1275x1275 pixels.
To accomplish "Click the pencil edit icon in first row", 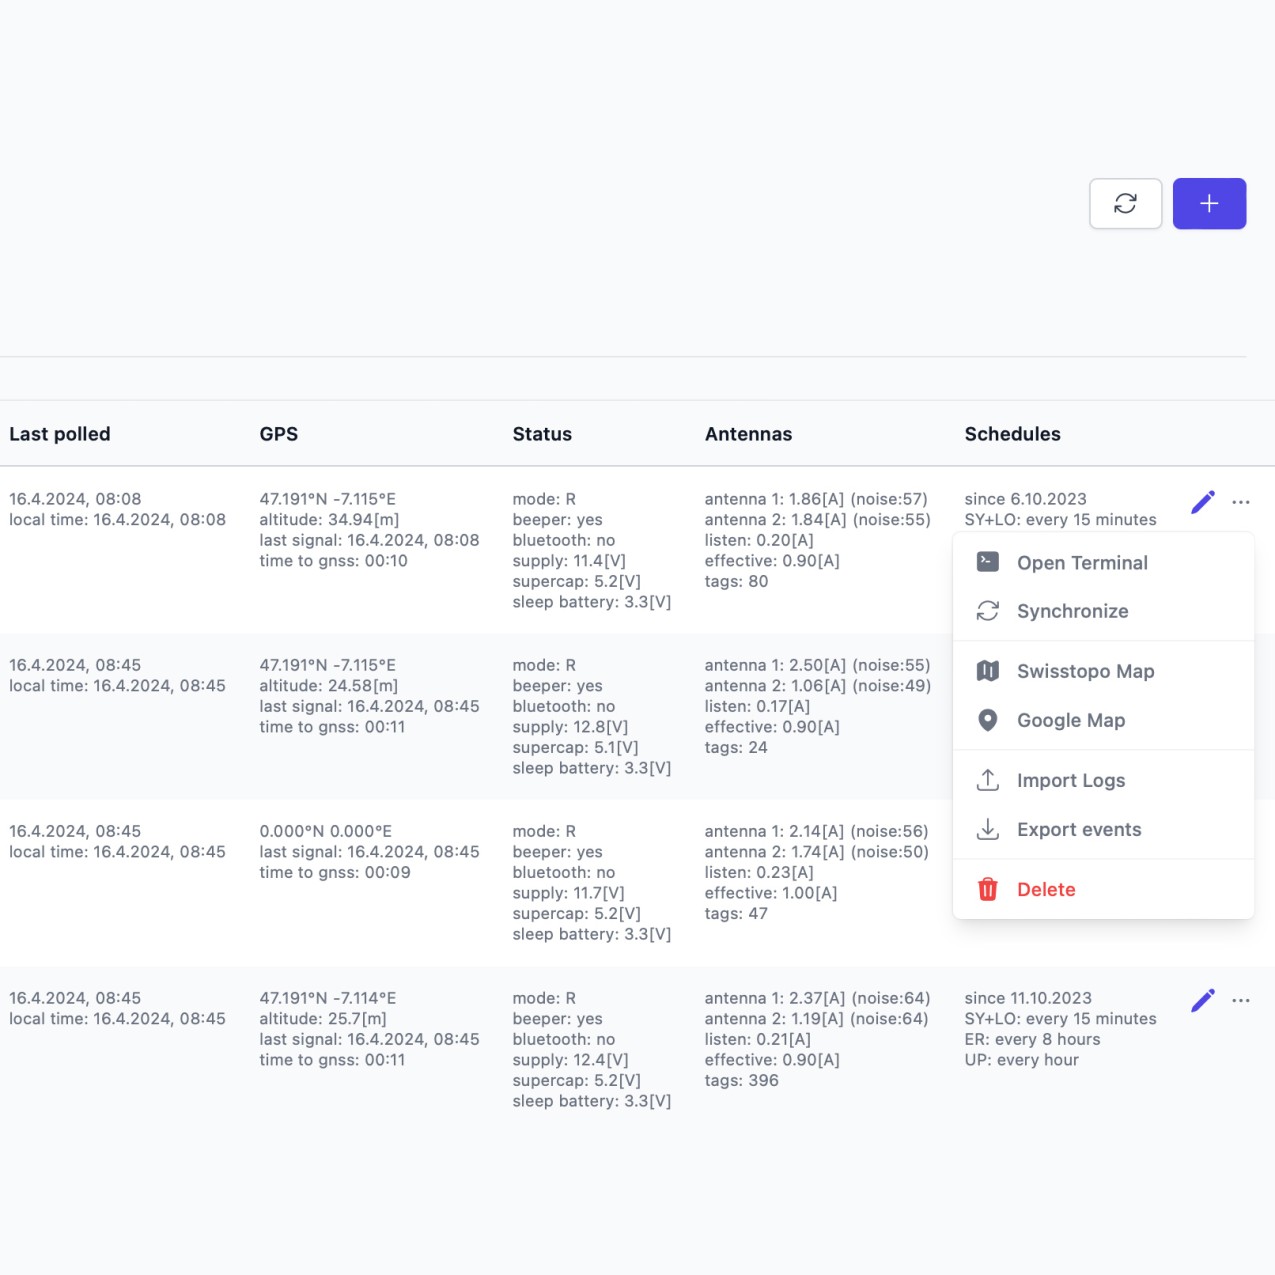I will coord(1203,502).
